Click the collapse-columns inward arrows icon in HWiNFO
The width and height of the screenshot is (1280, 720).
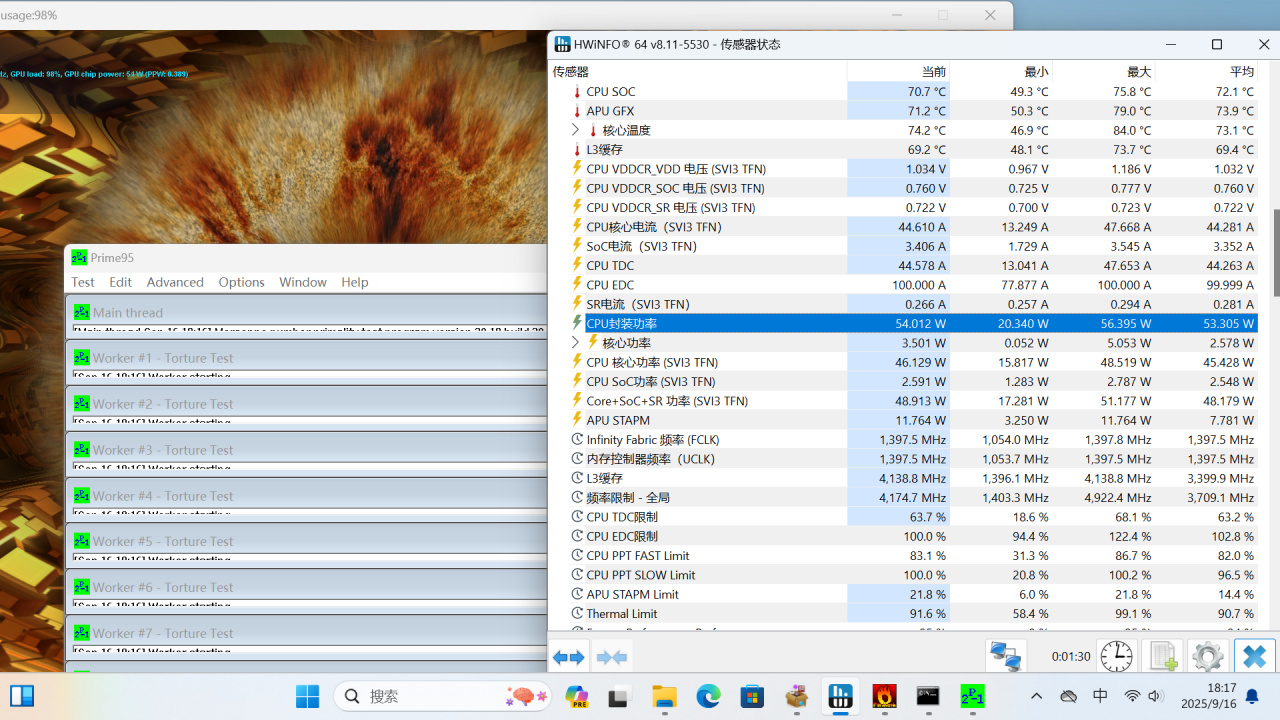pos(612,657)
